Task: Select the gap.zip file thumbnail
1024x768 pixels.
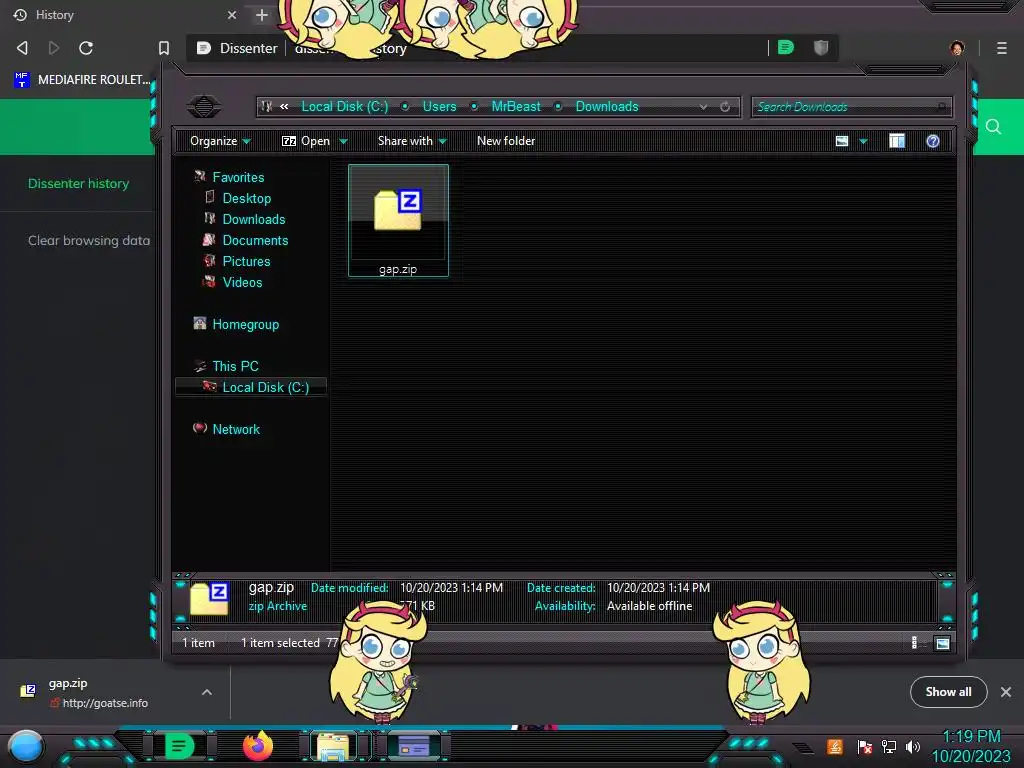Action: [398, 221]
